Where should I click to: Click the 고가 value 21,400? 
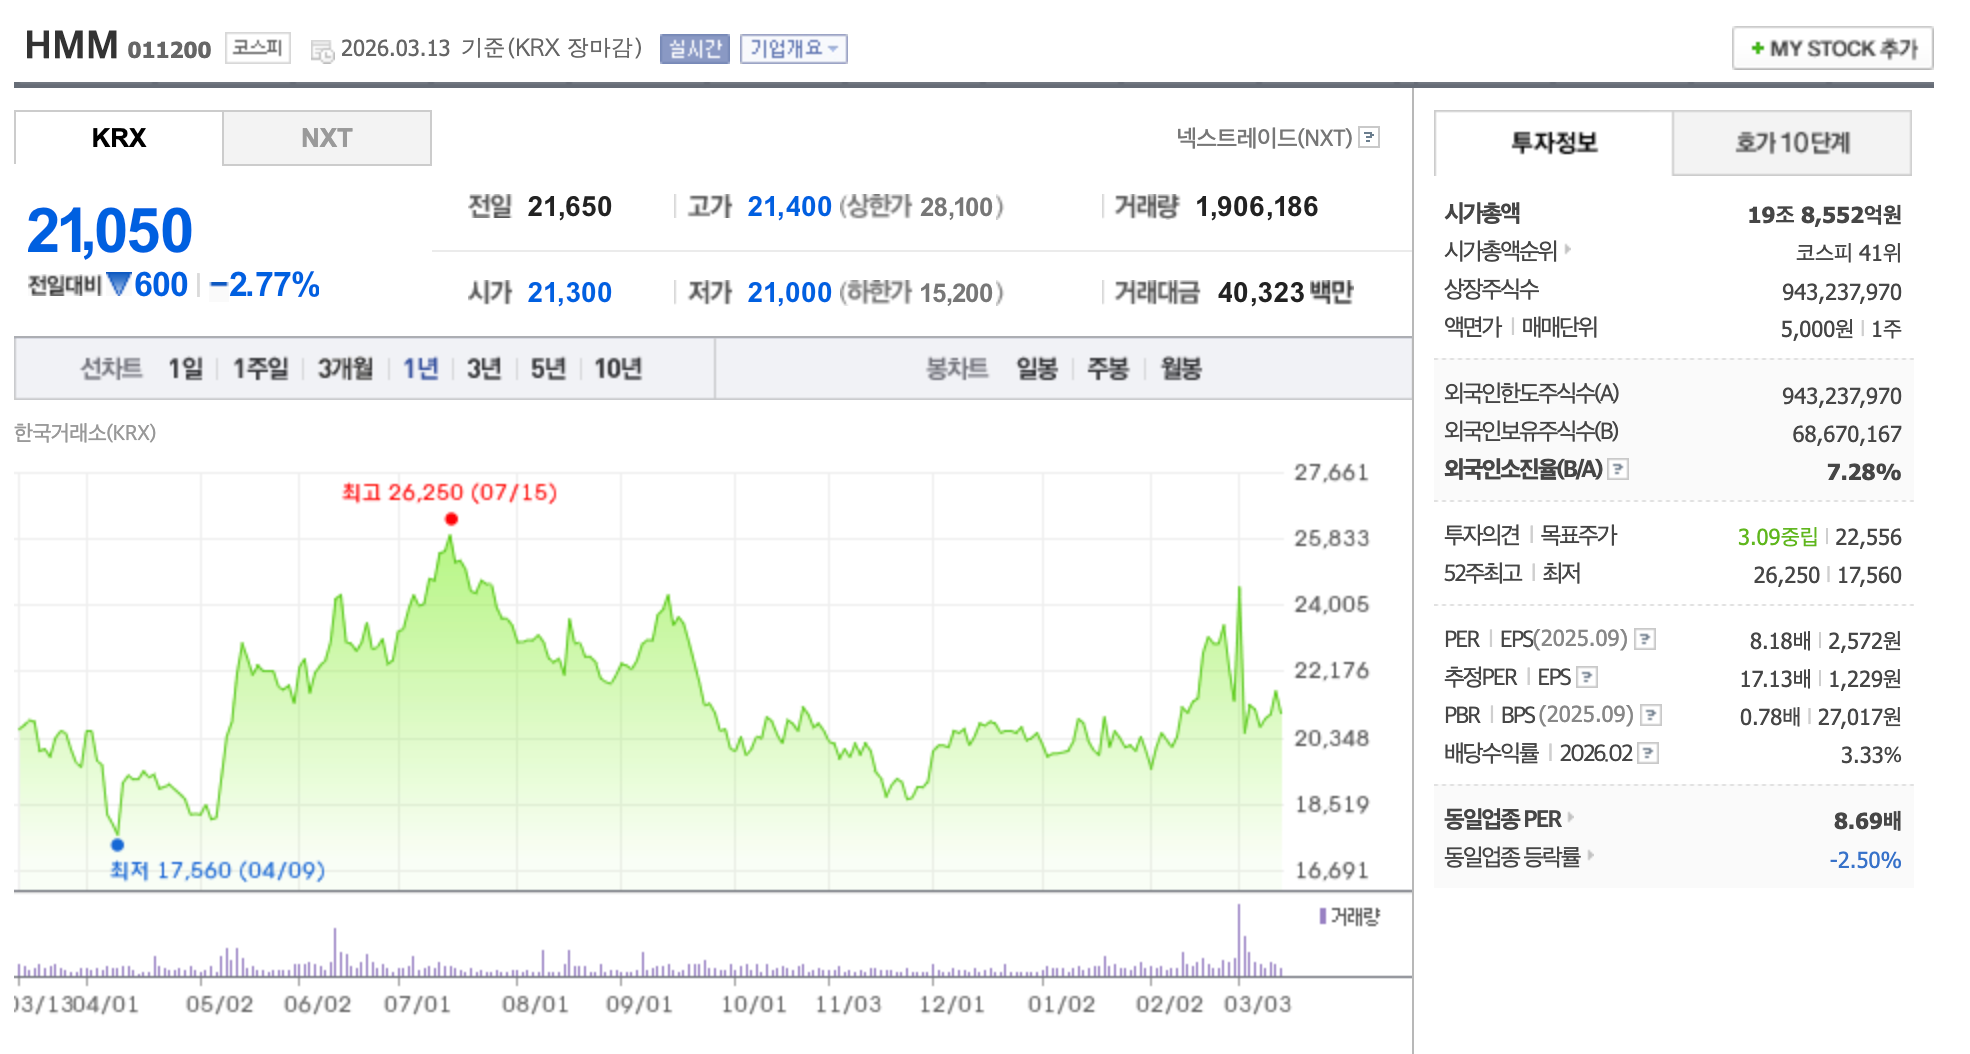pyautogui.click(x=789, y=207)
